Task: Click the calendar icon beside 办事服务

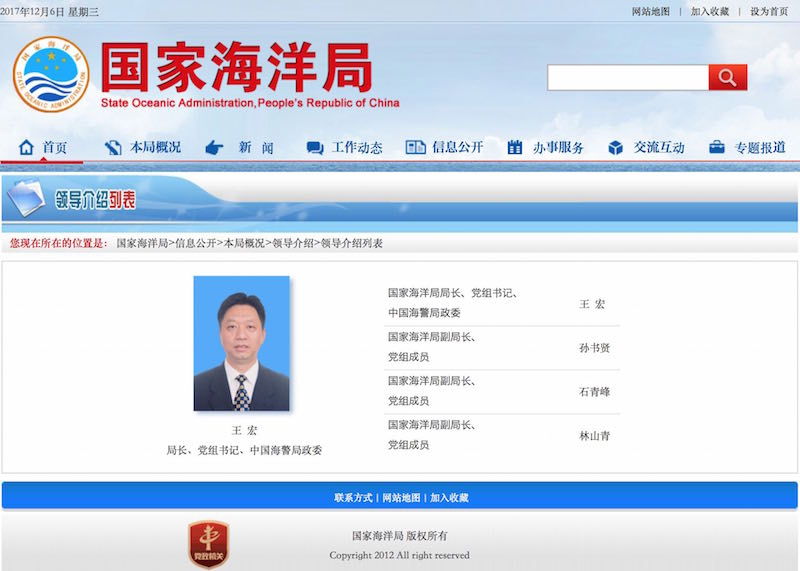Action: click(x=515, y=147)
